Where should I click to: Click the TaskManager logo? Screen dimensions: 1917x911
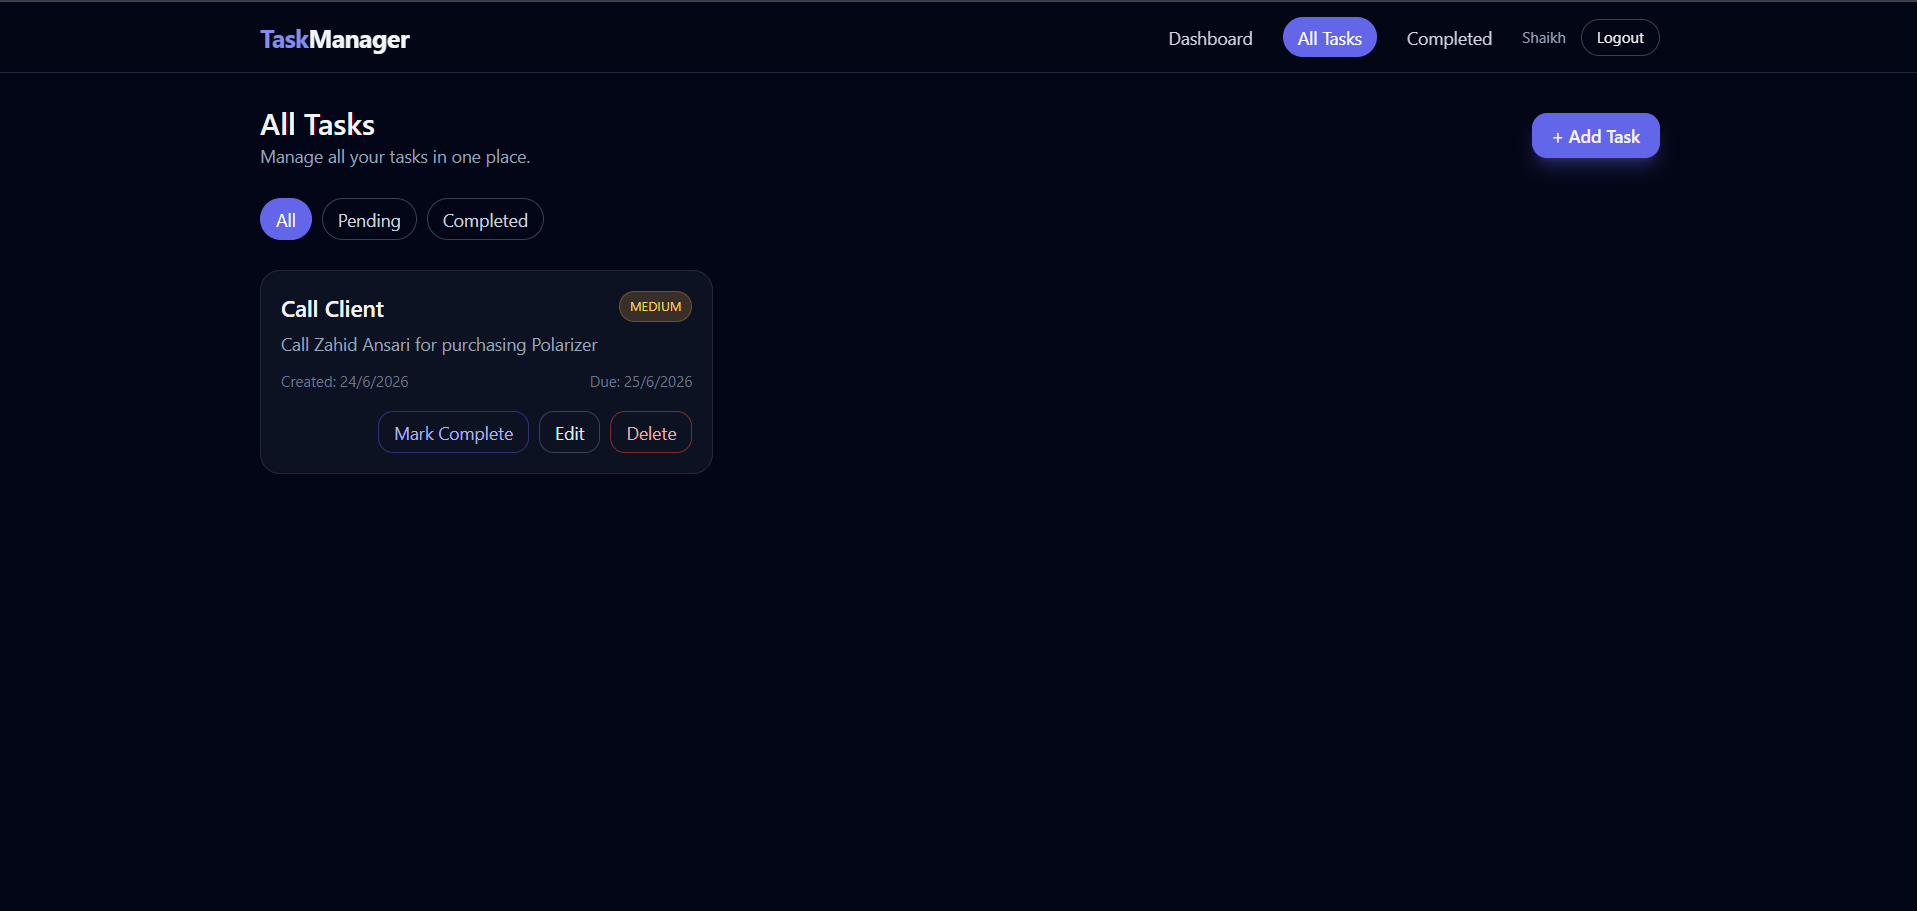(334, 39)
